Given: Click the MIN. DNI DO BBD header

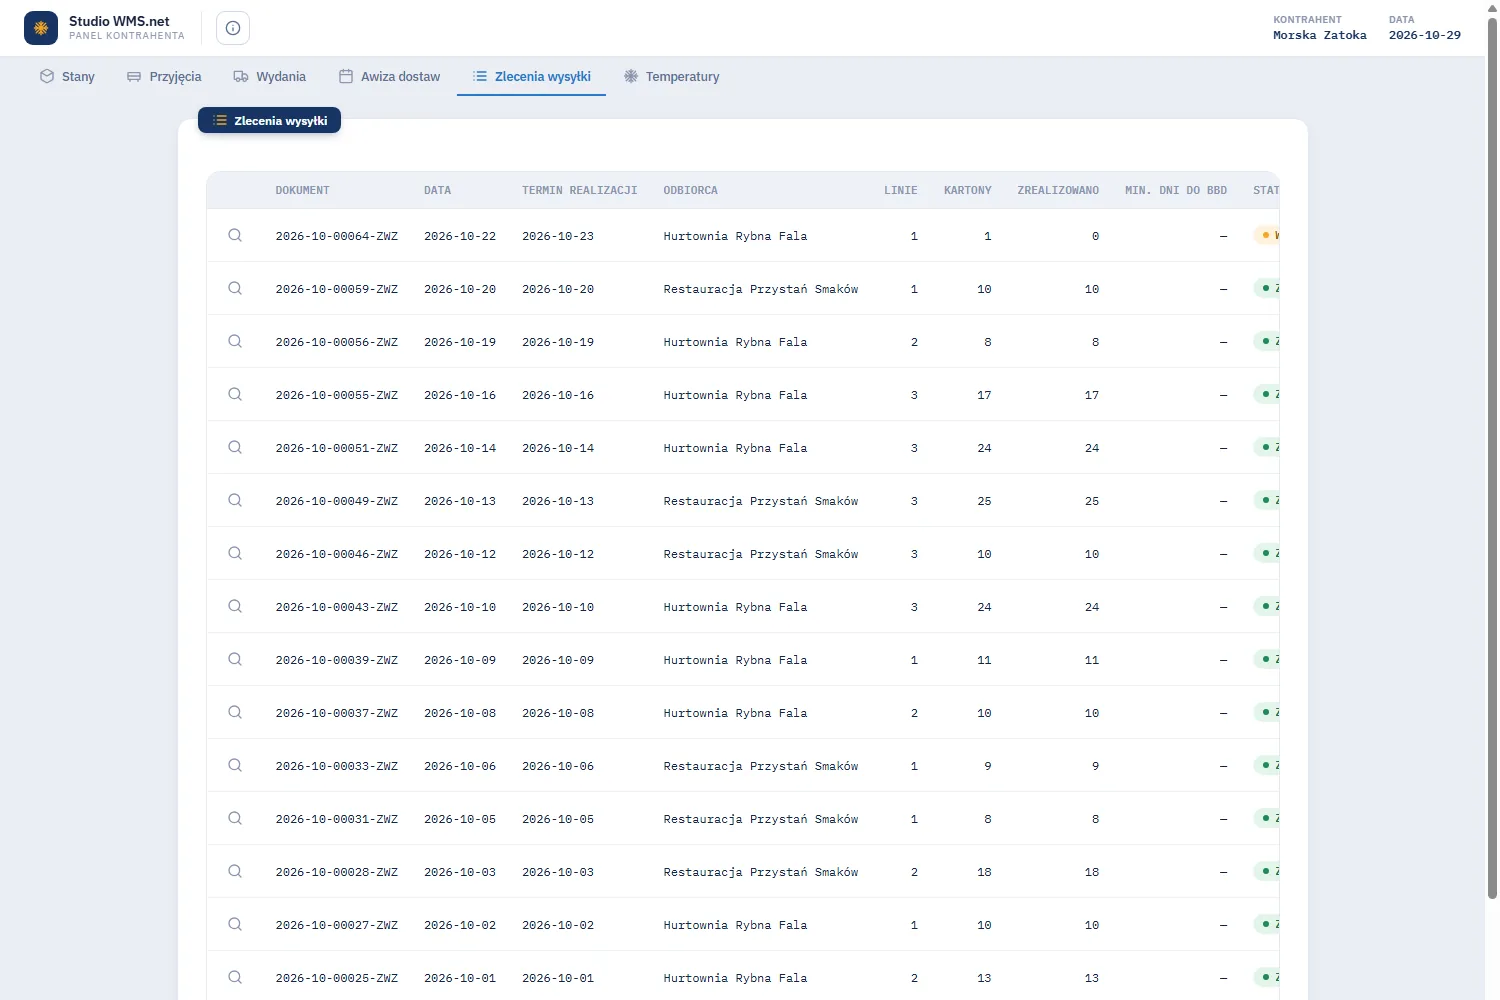Looking at the screenshot, I should pyautogui.click(x=1176, y=190).
